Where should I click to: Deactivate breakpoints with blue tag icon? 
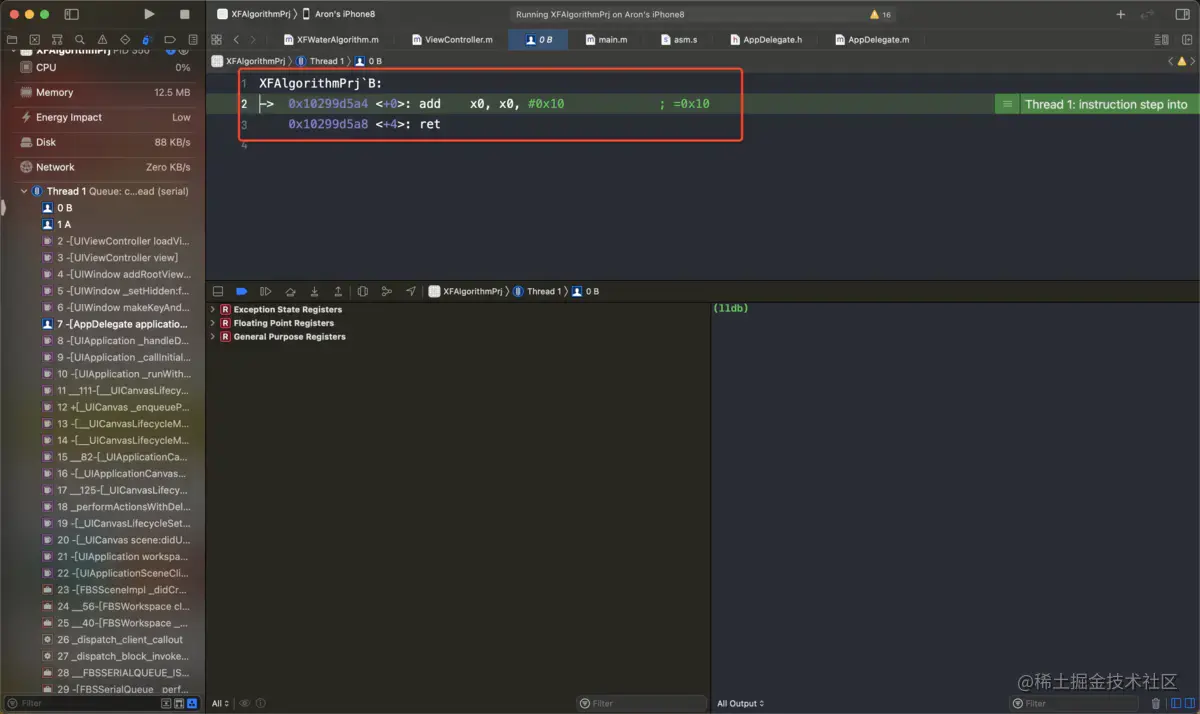point(241,291)
